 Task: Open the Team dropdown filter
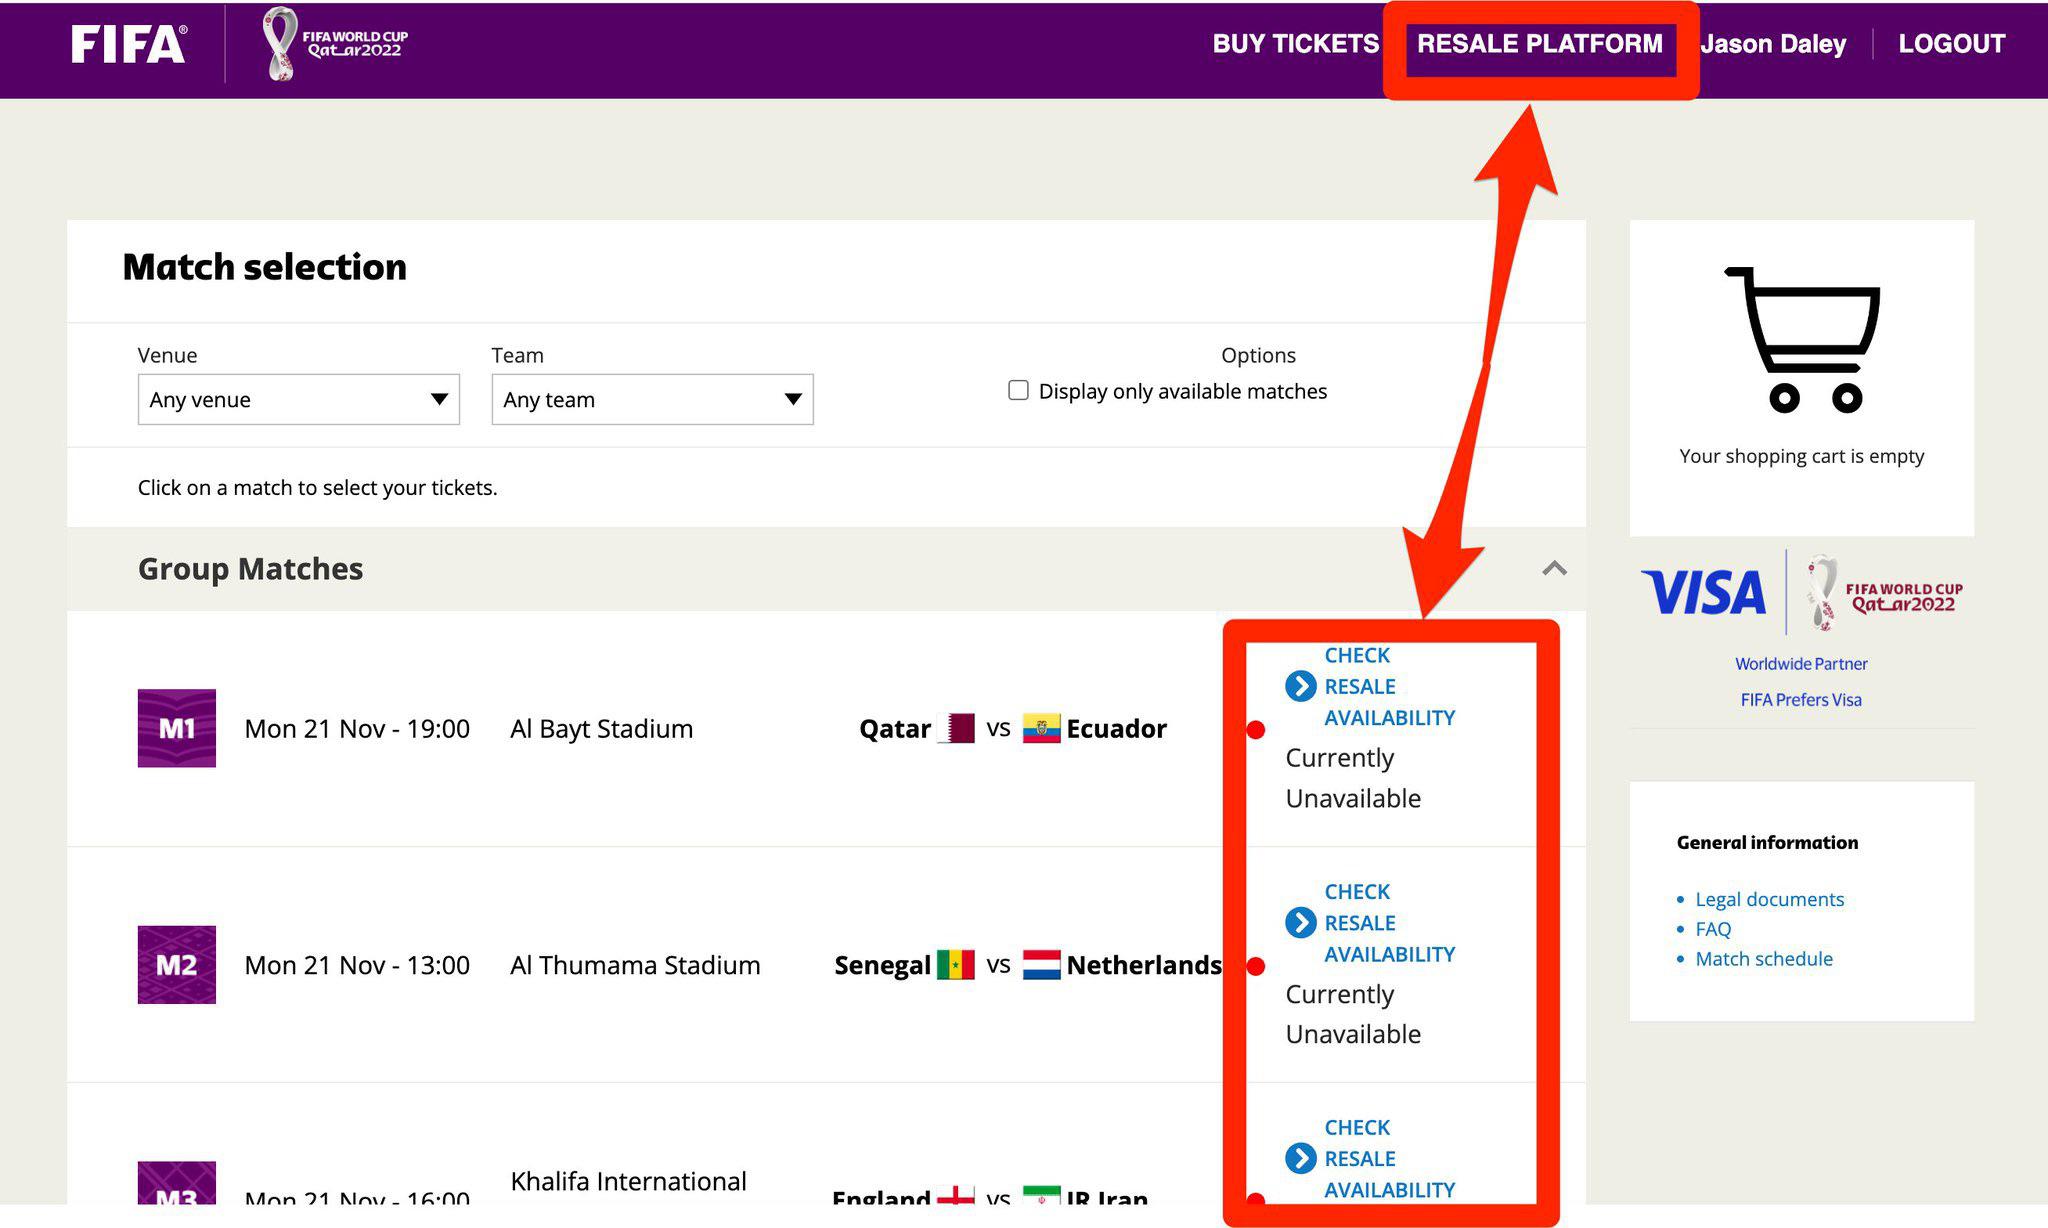point(652,398)
